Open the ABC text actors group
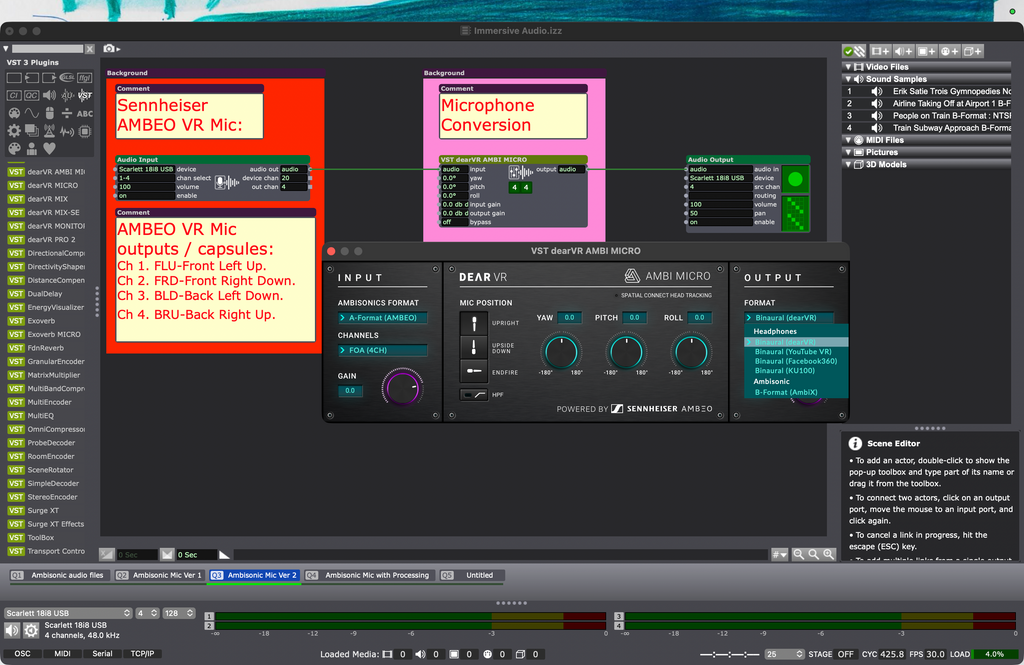 (85, 113)
